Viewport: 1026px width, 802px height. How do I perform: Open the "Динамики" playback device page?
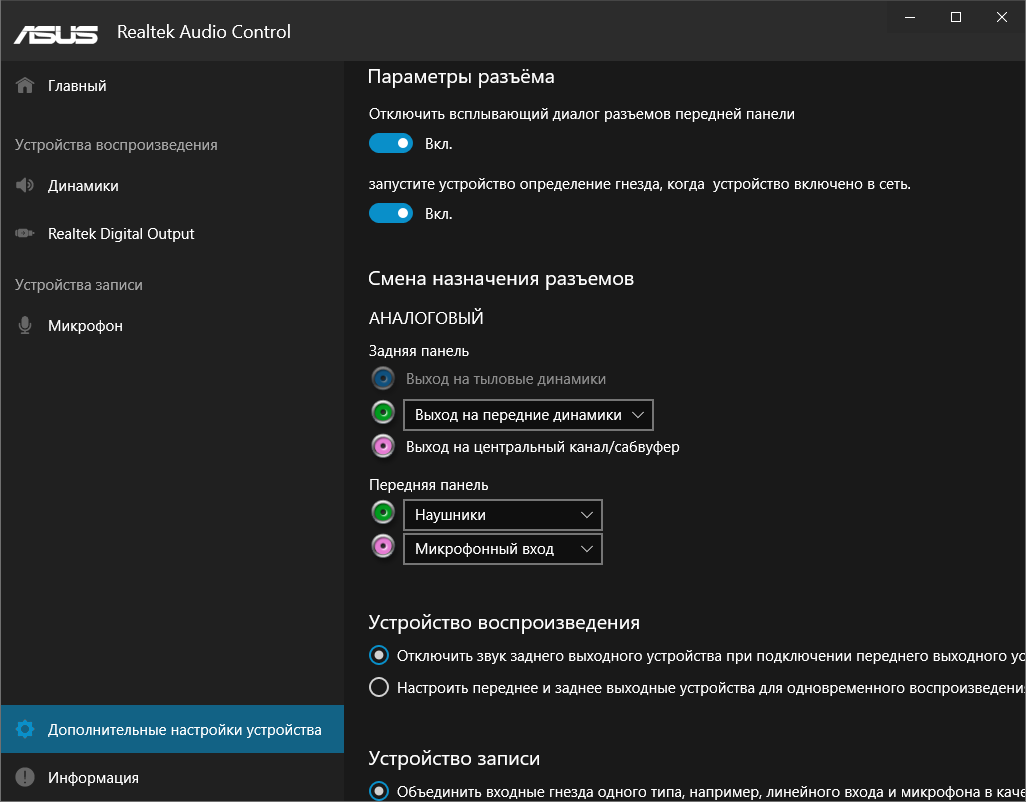tap(82, 186)
